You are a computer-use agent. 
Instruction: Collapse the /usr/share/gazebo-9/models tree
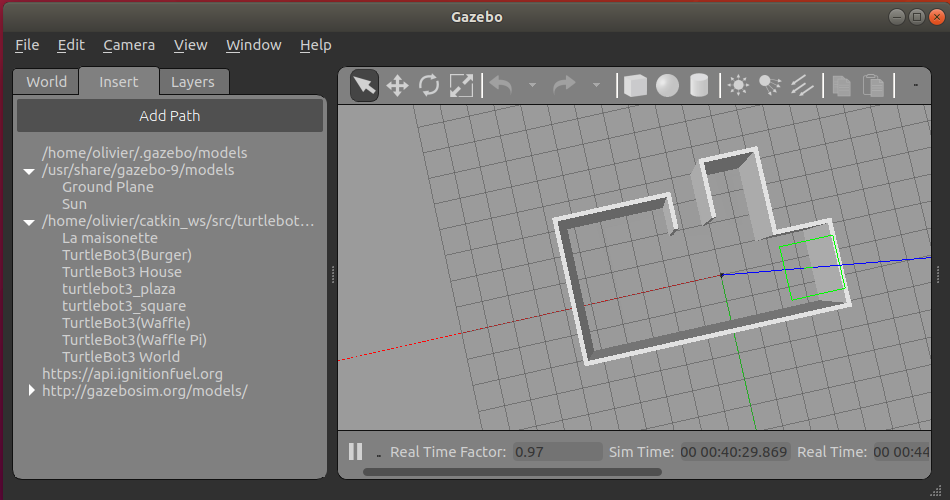28,172
